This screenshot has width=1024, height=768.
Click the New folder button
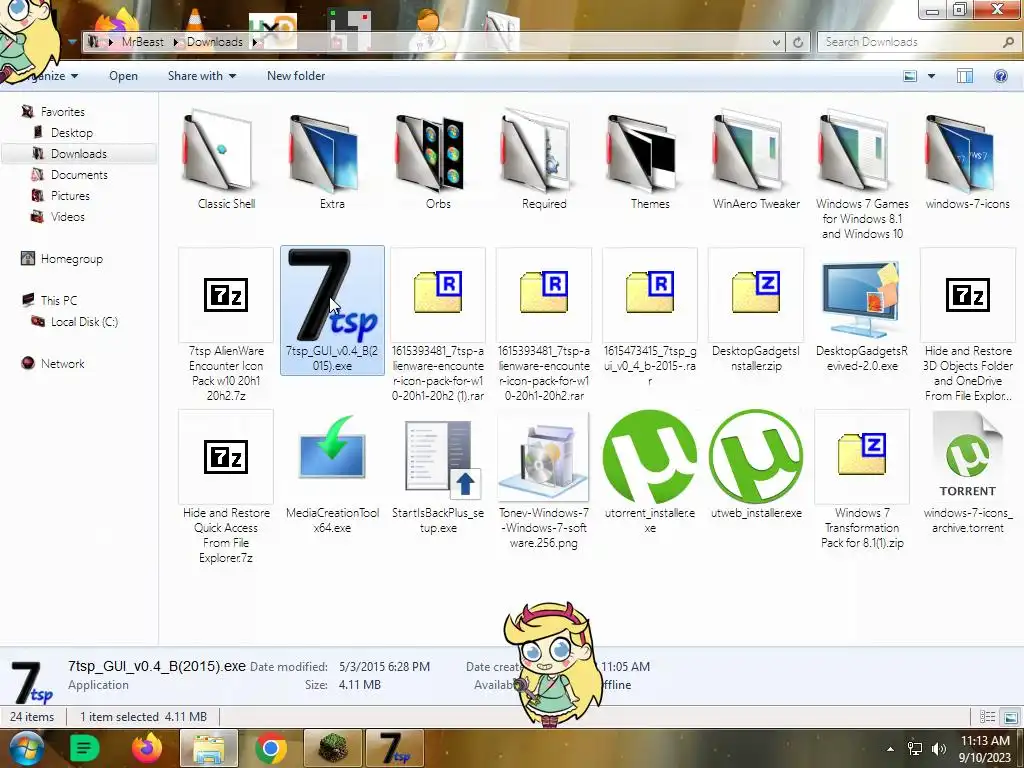click(296, 76)
